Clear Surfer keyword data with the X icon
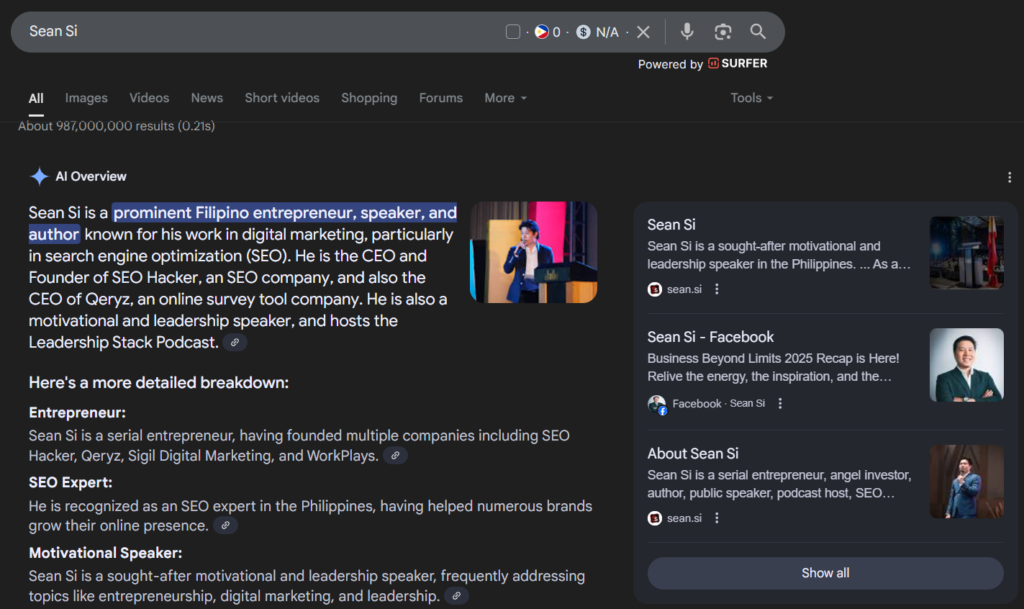Viewport: 1024px width, 609px height. 643,31
